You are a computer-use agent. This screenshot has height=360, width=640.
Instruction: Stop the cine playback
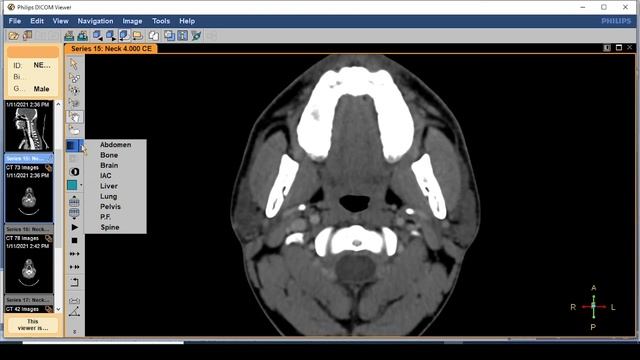coord(74,240)
